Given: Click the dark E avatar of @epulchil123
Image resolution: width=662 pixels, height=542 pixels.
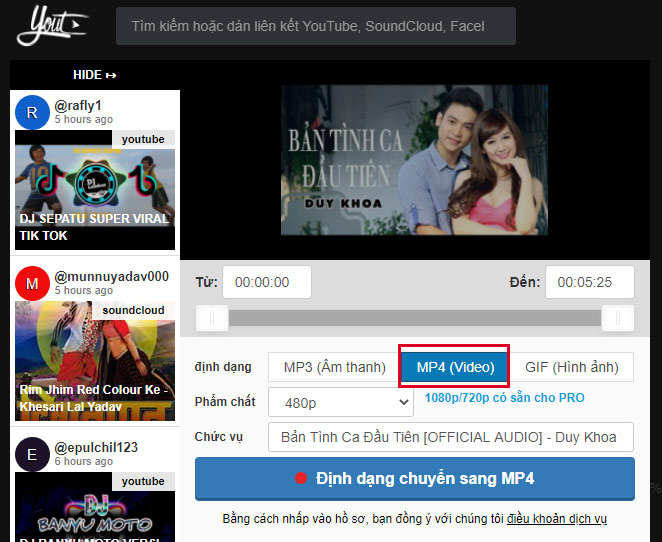Looking at the screenshot, I should point(32,454).
